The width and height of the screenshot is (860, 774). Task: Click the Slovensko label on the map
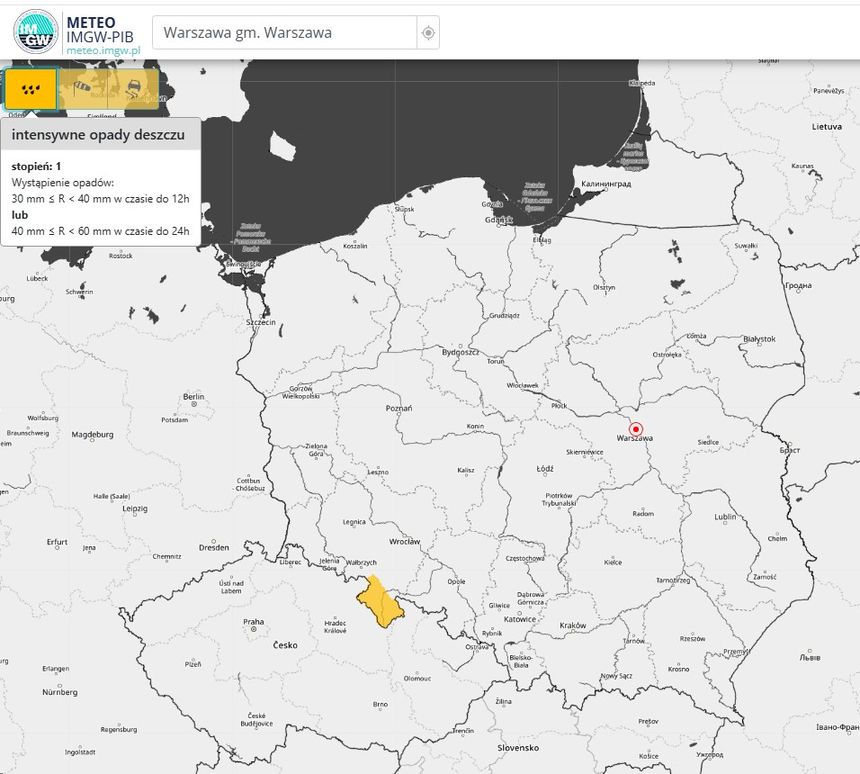click(x=518, y=748)
